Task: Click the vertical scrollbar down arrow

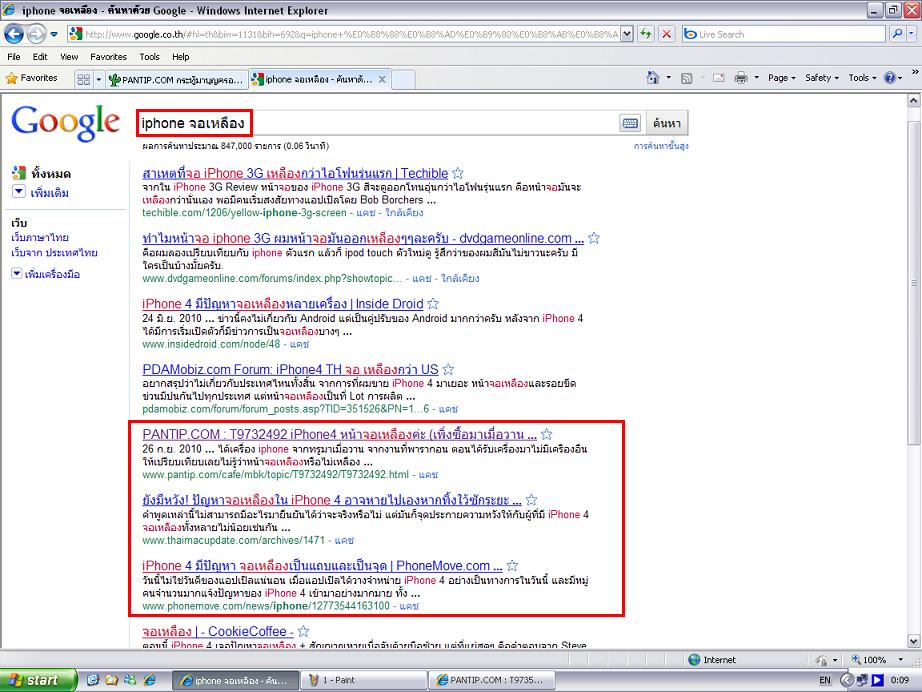Action: [913, 641]
